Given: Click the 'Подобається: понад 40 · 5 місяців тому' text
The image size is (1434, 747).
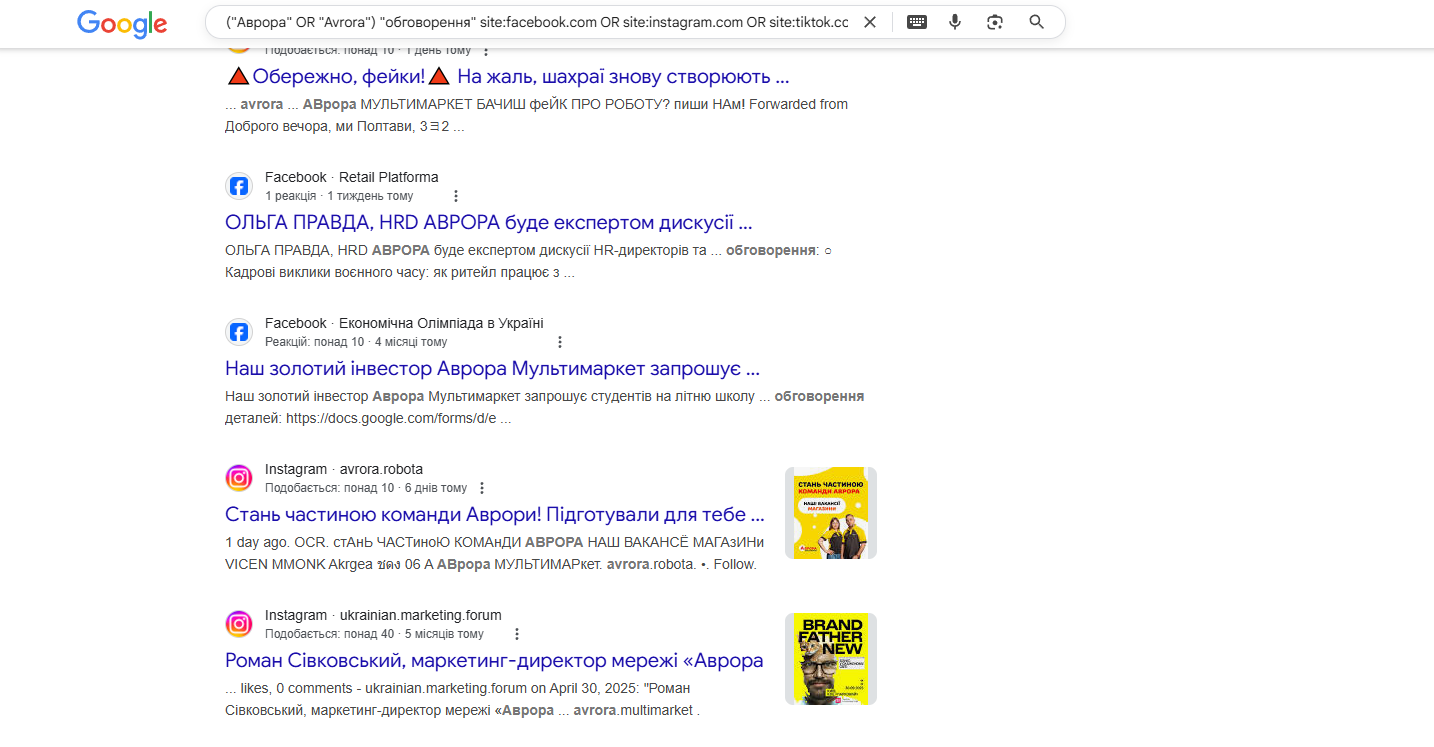Looking at the screenshot, I should click(374, 634).
